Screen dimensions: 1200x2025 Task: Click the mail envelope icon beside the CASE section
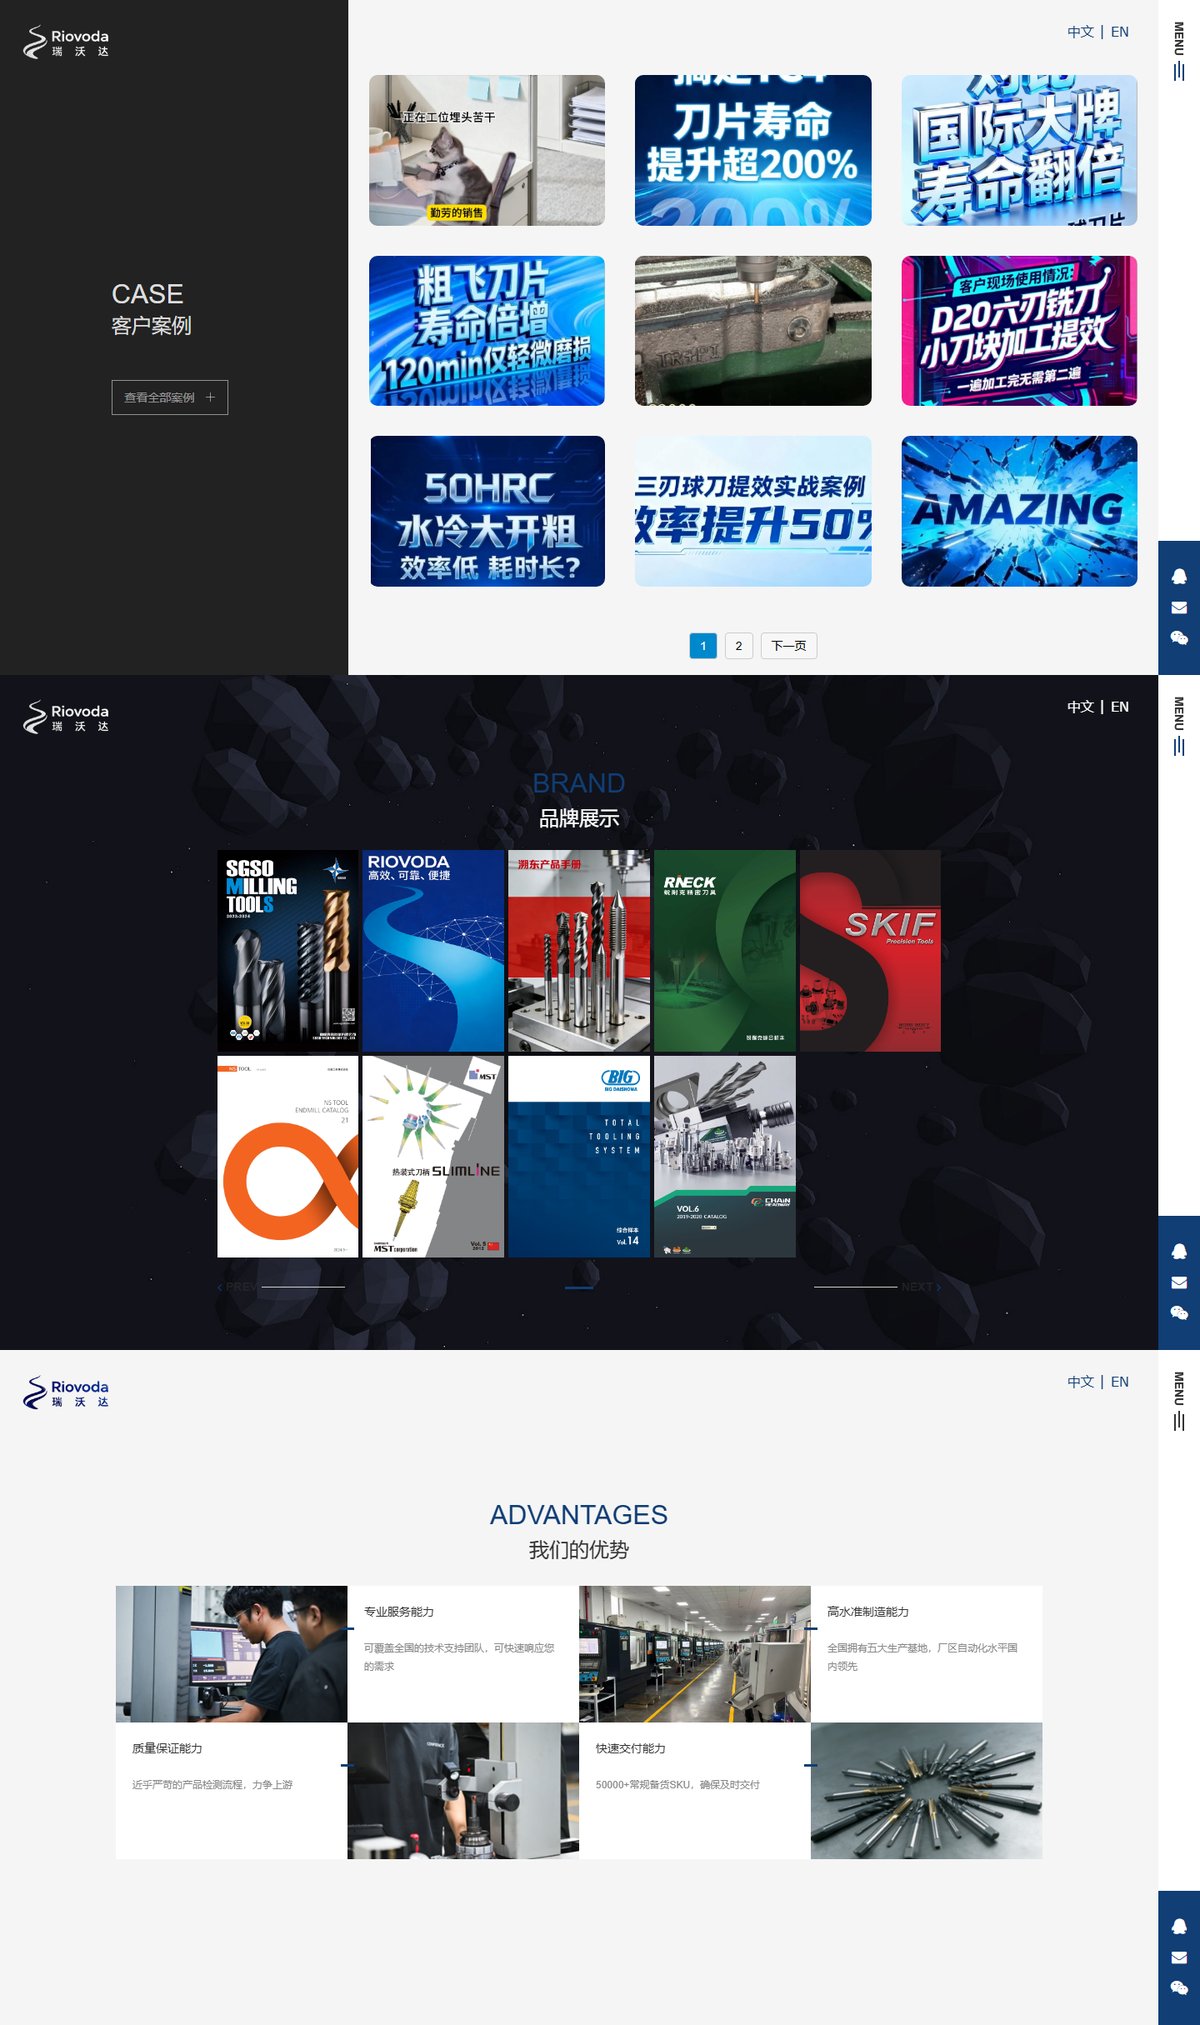(1179, 607)
